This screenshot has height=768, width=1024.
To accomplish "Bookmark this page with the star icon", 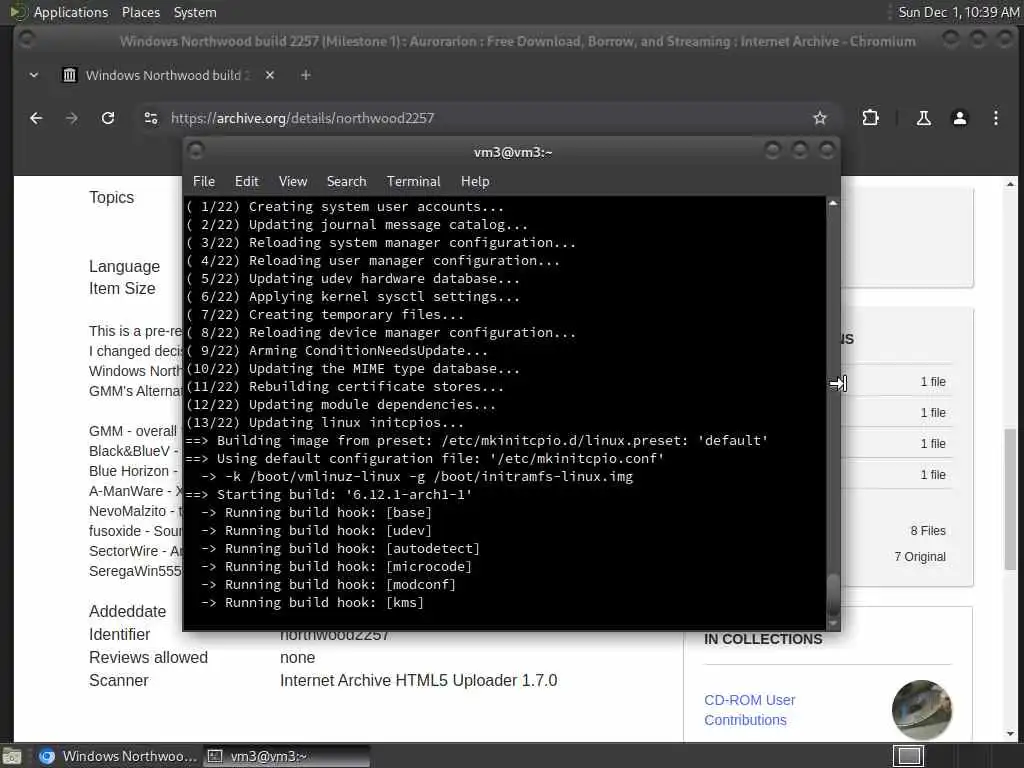I will [x=820, y=118].
